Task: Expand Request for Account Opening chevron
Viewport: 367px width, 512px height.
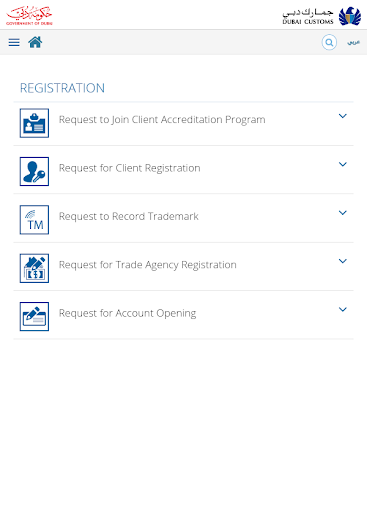Action: click(343, 309)
